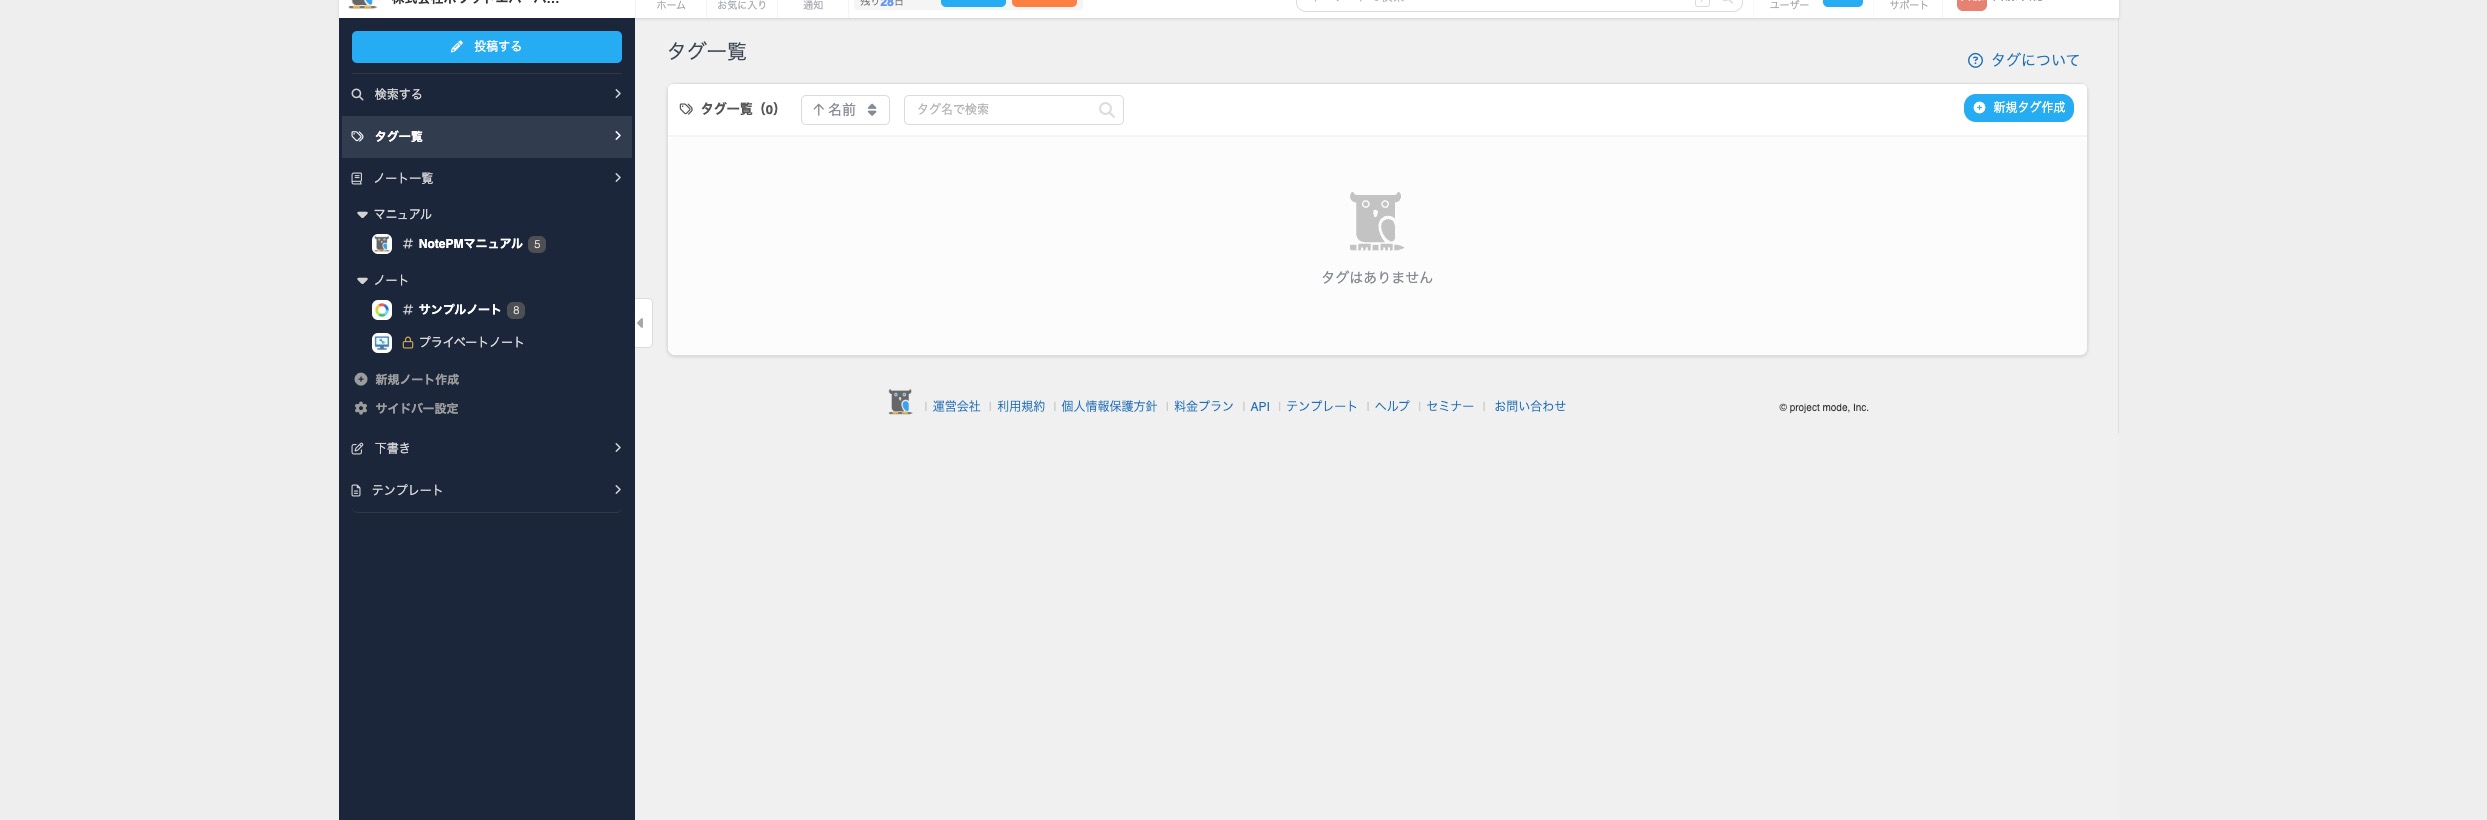This screenshot has height=820, width=2487.
Task: Collapse the sidebar with the arrow handle
Action: pos(641,323)
